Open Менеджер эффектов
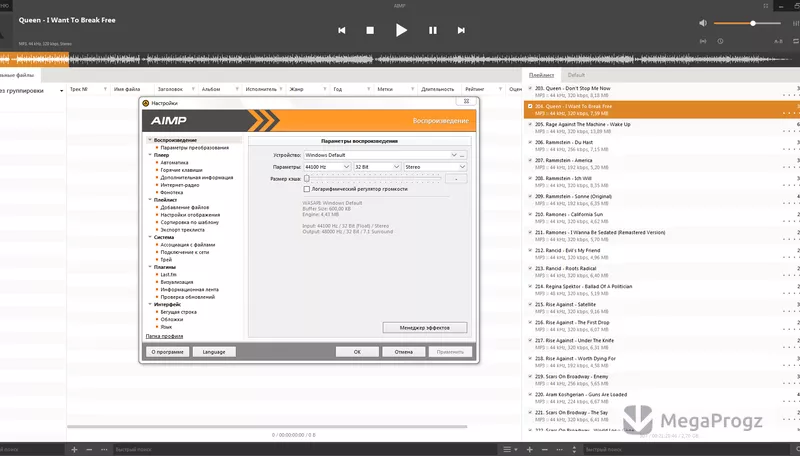 tap(424, 327)
